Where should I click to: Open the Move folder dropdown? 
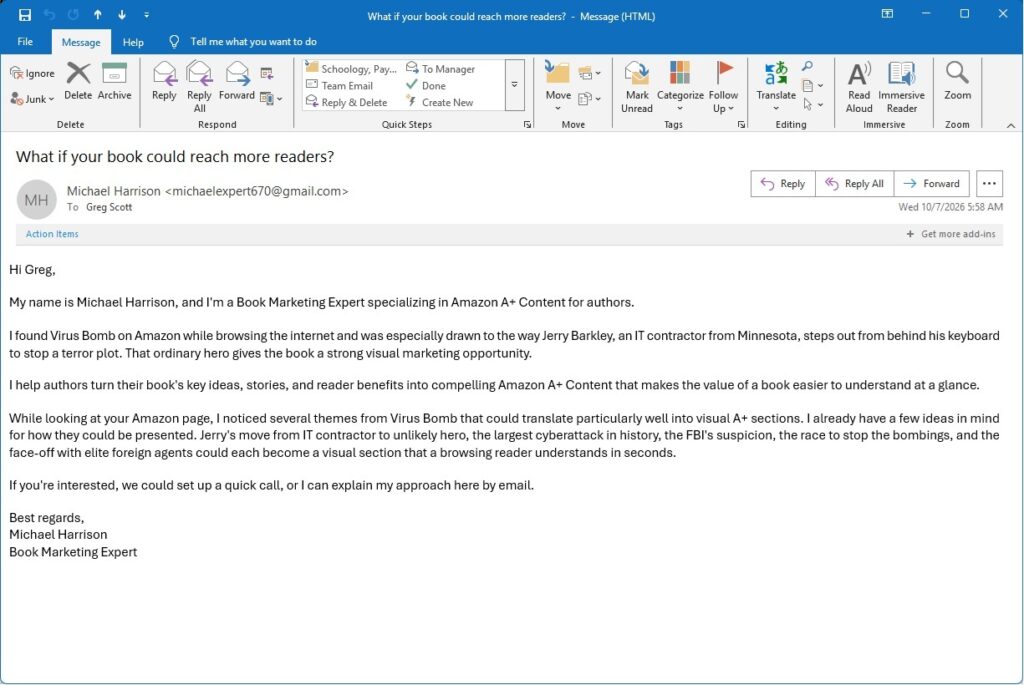(558, 86)
